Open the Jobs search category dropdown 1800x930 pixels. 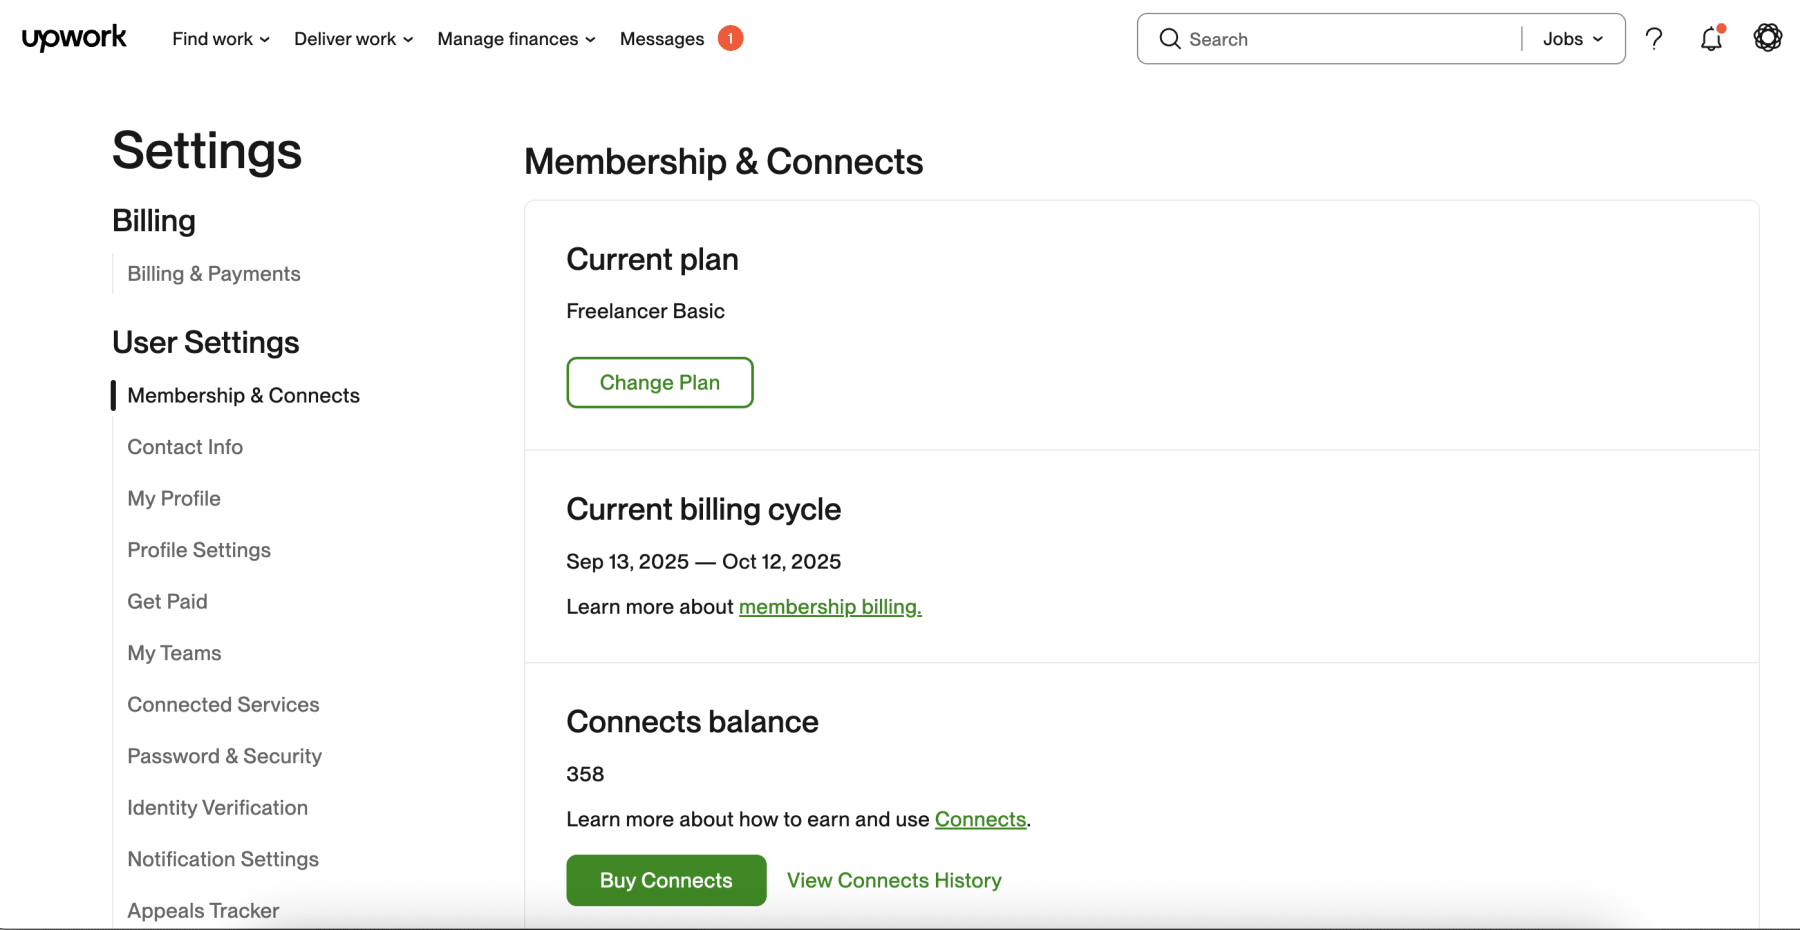[1570, 38]
